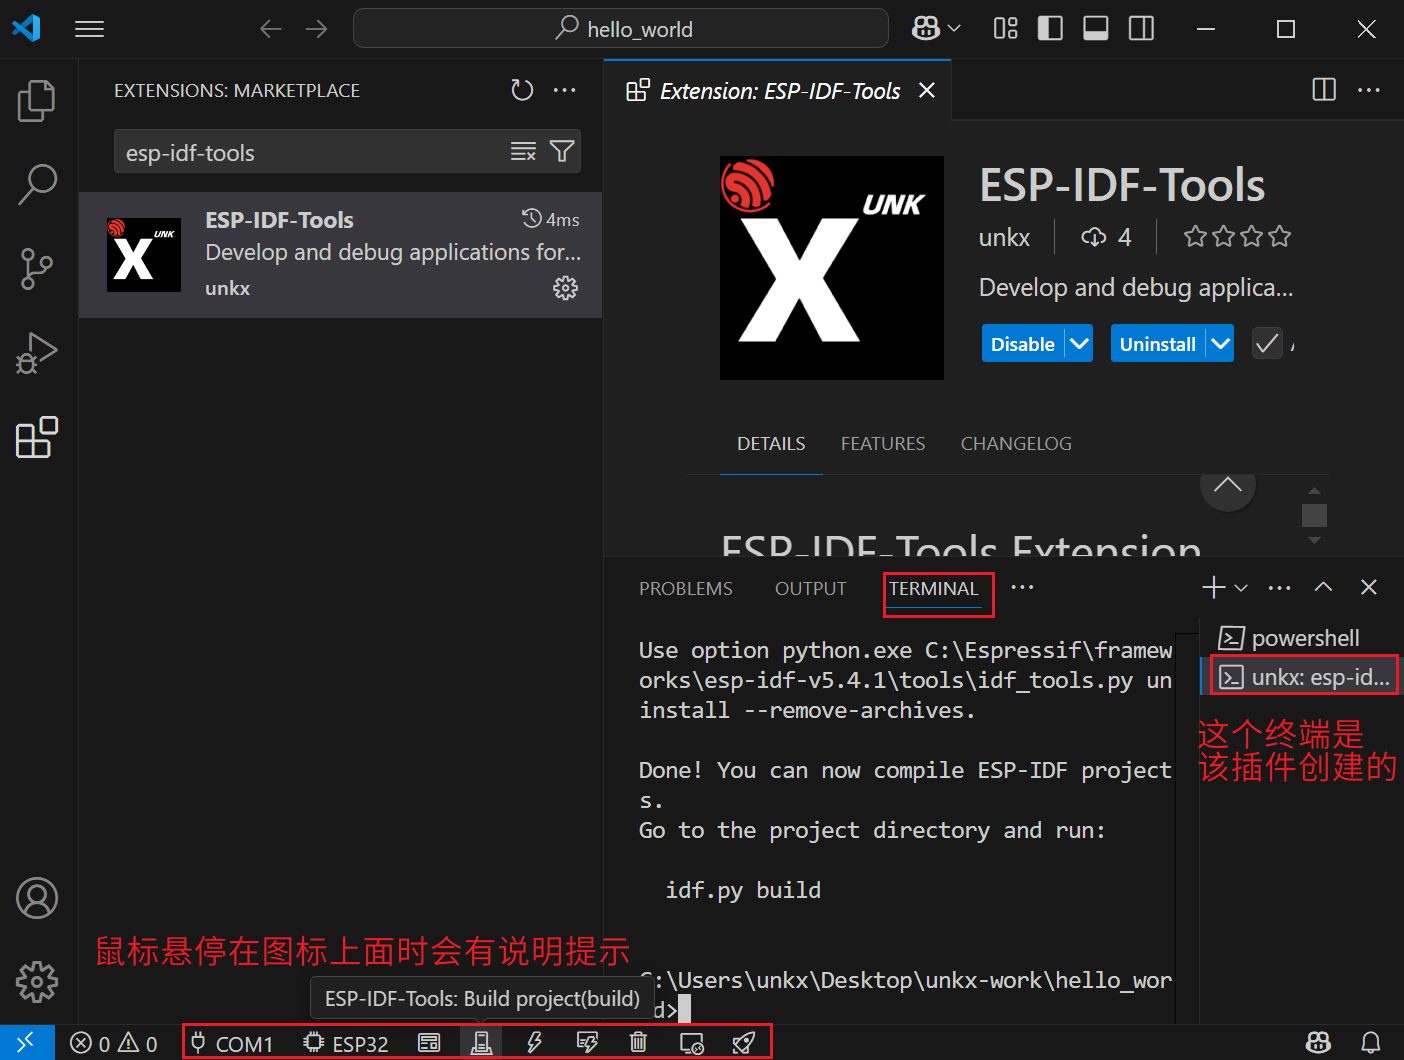Go back with the left arrow
This screenshot has width=1404, height=1060.
point(271,29)
